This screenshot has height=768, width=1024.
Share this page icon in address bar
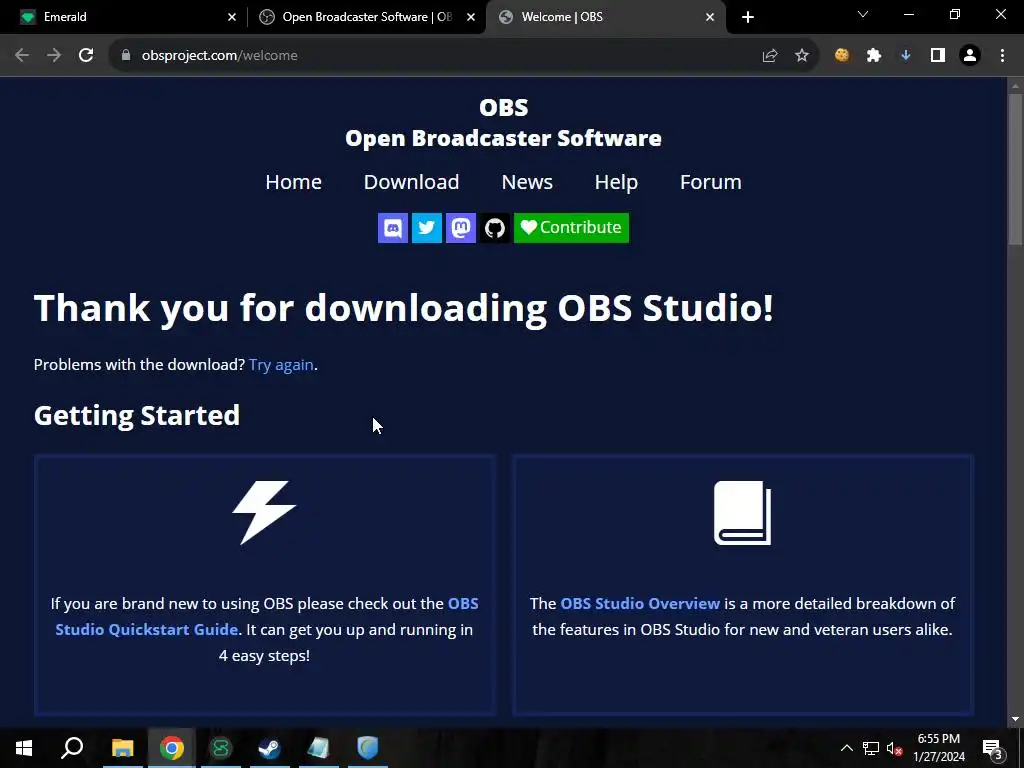[x=770, y=56]
